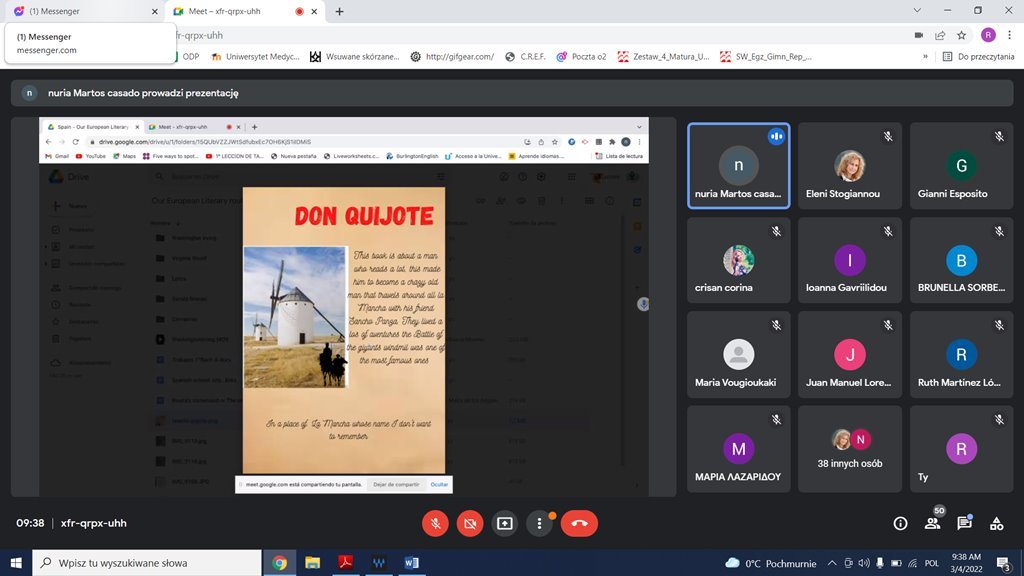Select Eleni Stogiannou participant tile

[850, 166]
